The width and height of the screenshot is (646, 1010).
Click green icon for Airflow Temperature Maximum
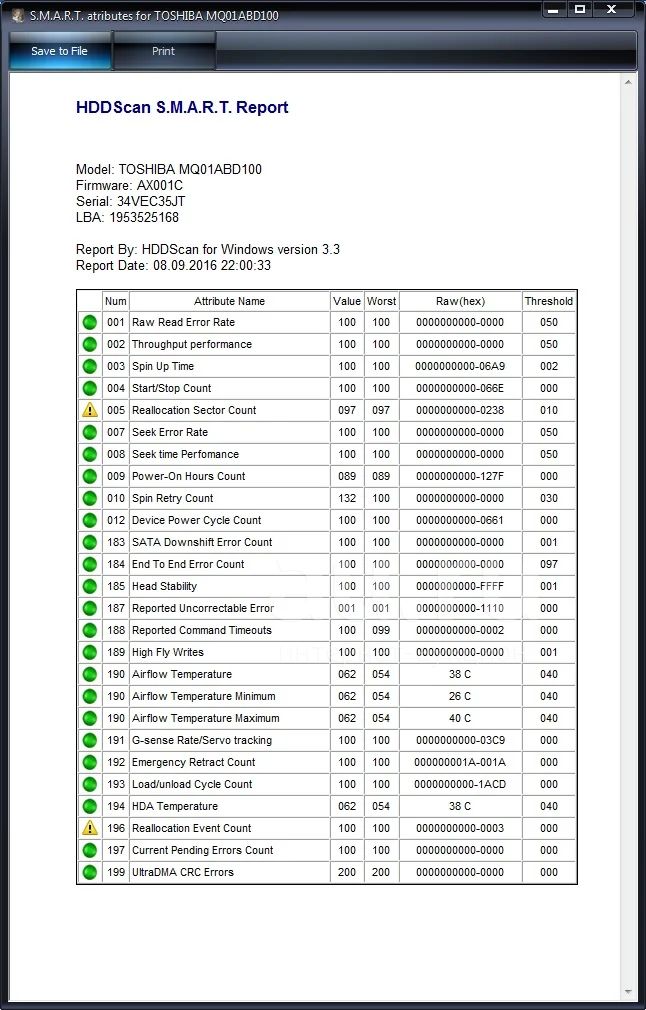[x=90, y=718]
